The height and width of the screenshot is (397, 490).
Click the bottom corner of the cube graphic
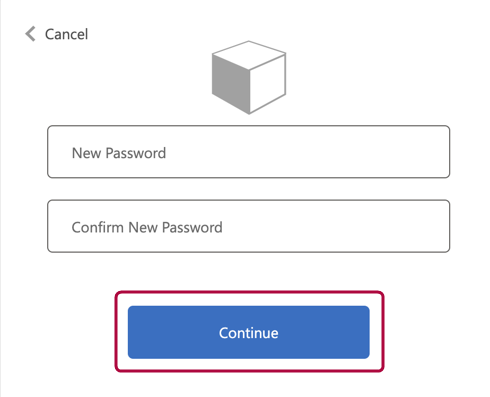249,112
